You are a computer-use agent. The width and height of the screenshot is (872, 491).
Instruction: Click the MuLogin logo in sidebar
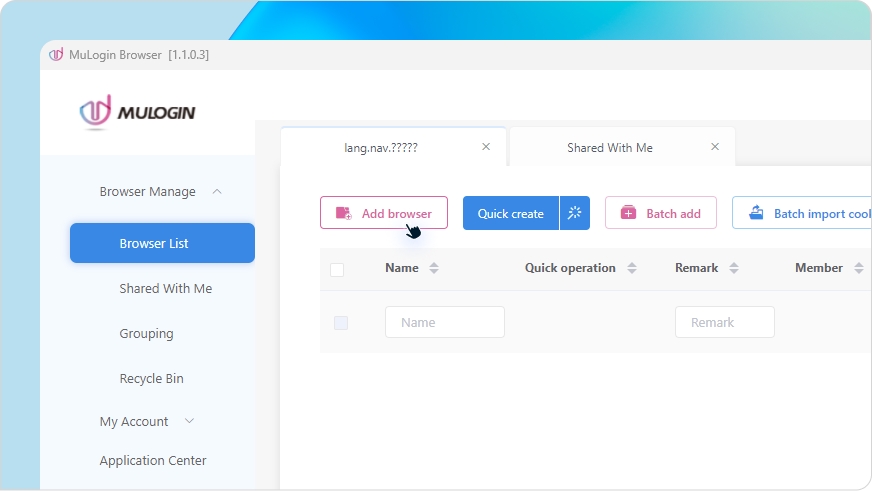click(x=138, y=112)
